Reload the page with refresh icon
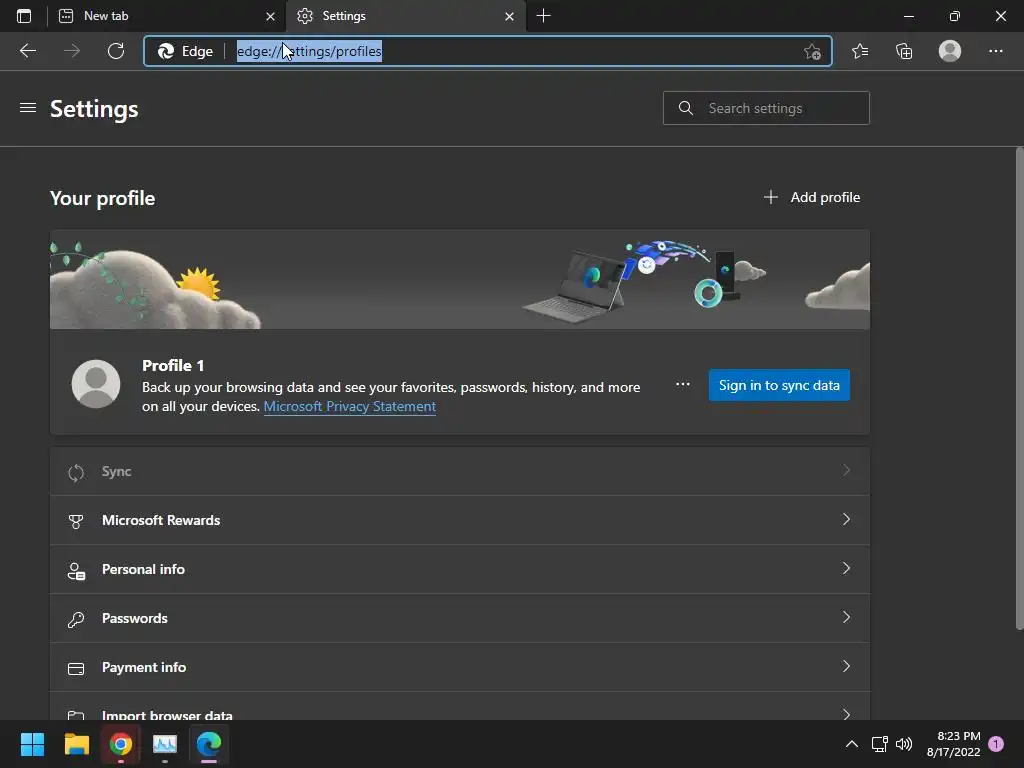The height and width of the screenshot is (768, 1024). pyautogui.click(x=116, y=51)
